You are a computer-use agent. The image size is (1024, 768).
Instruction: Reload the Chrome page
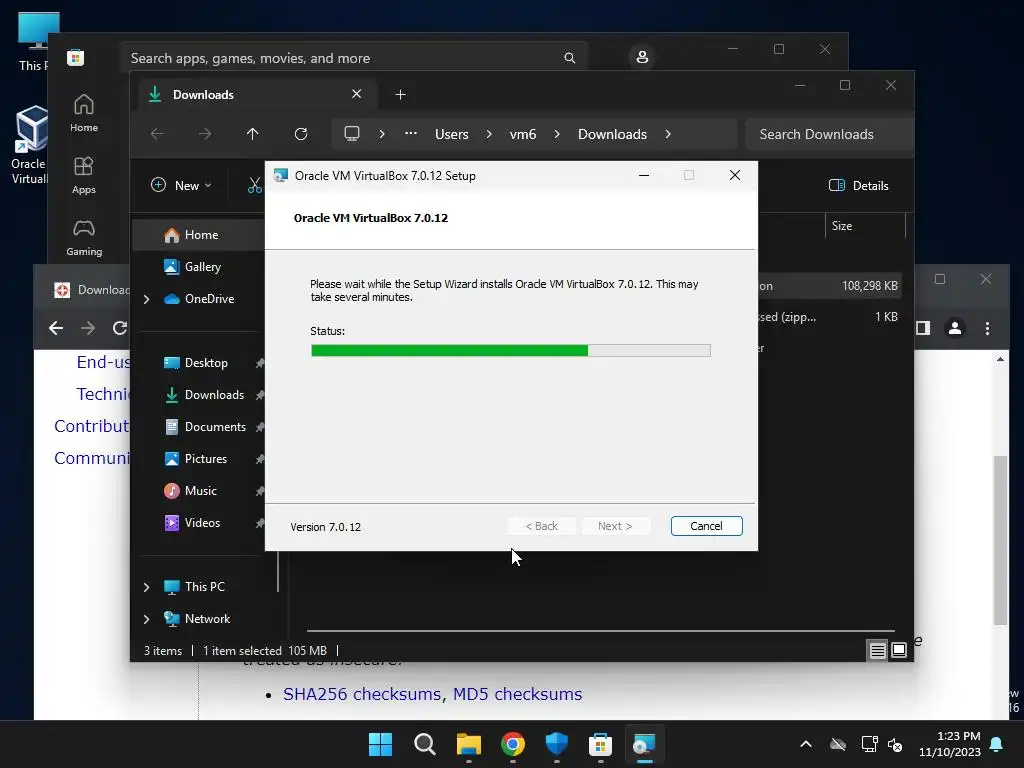[x=120, y=328]
